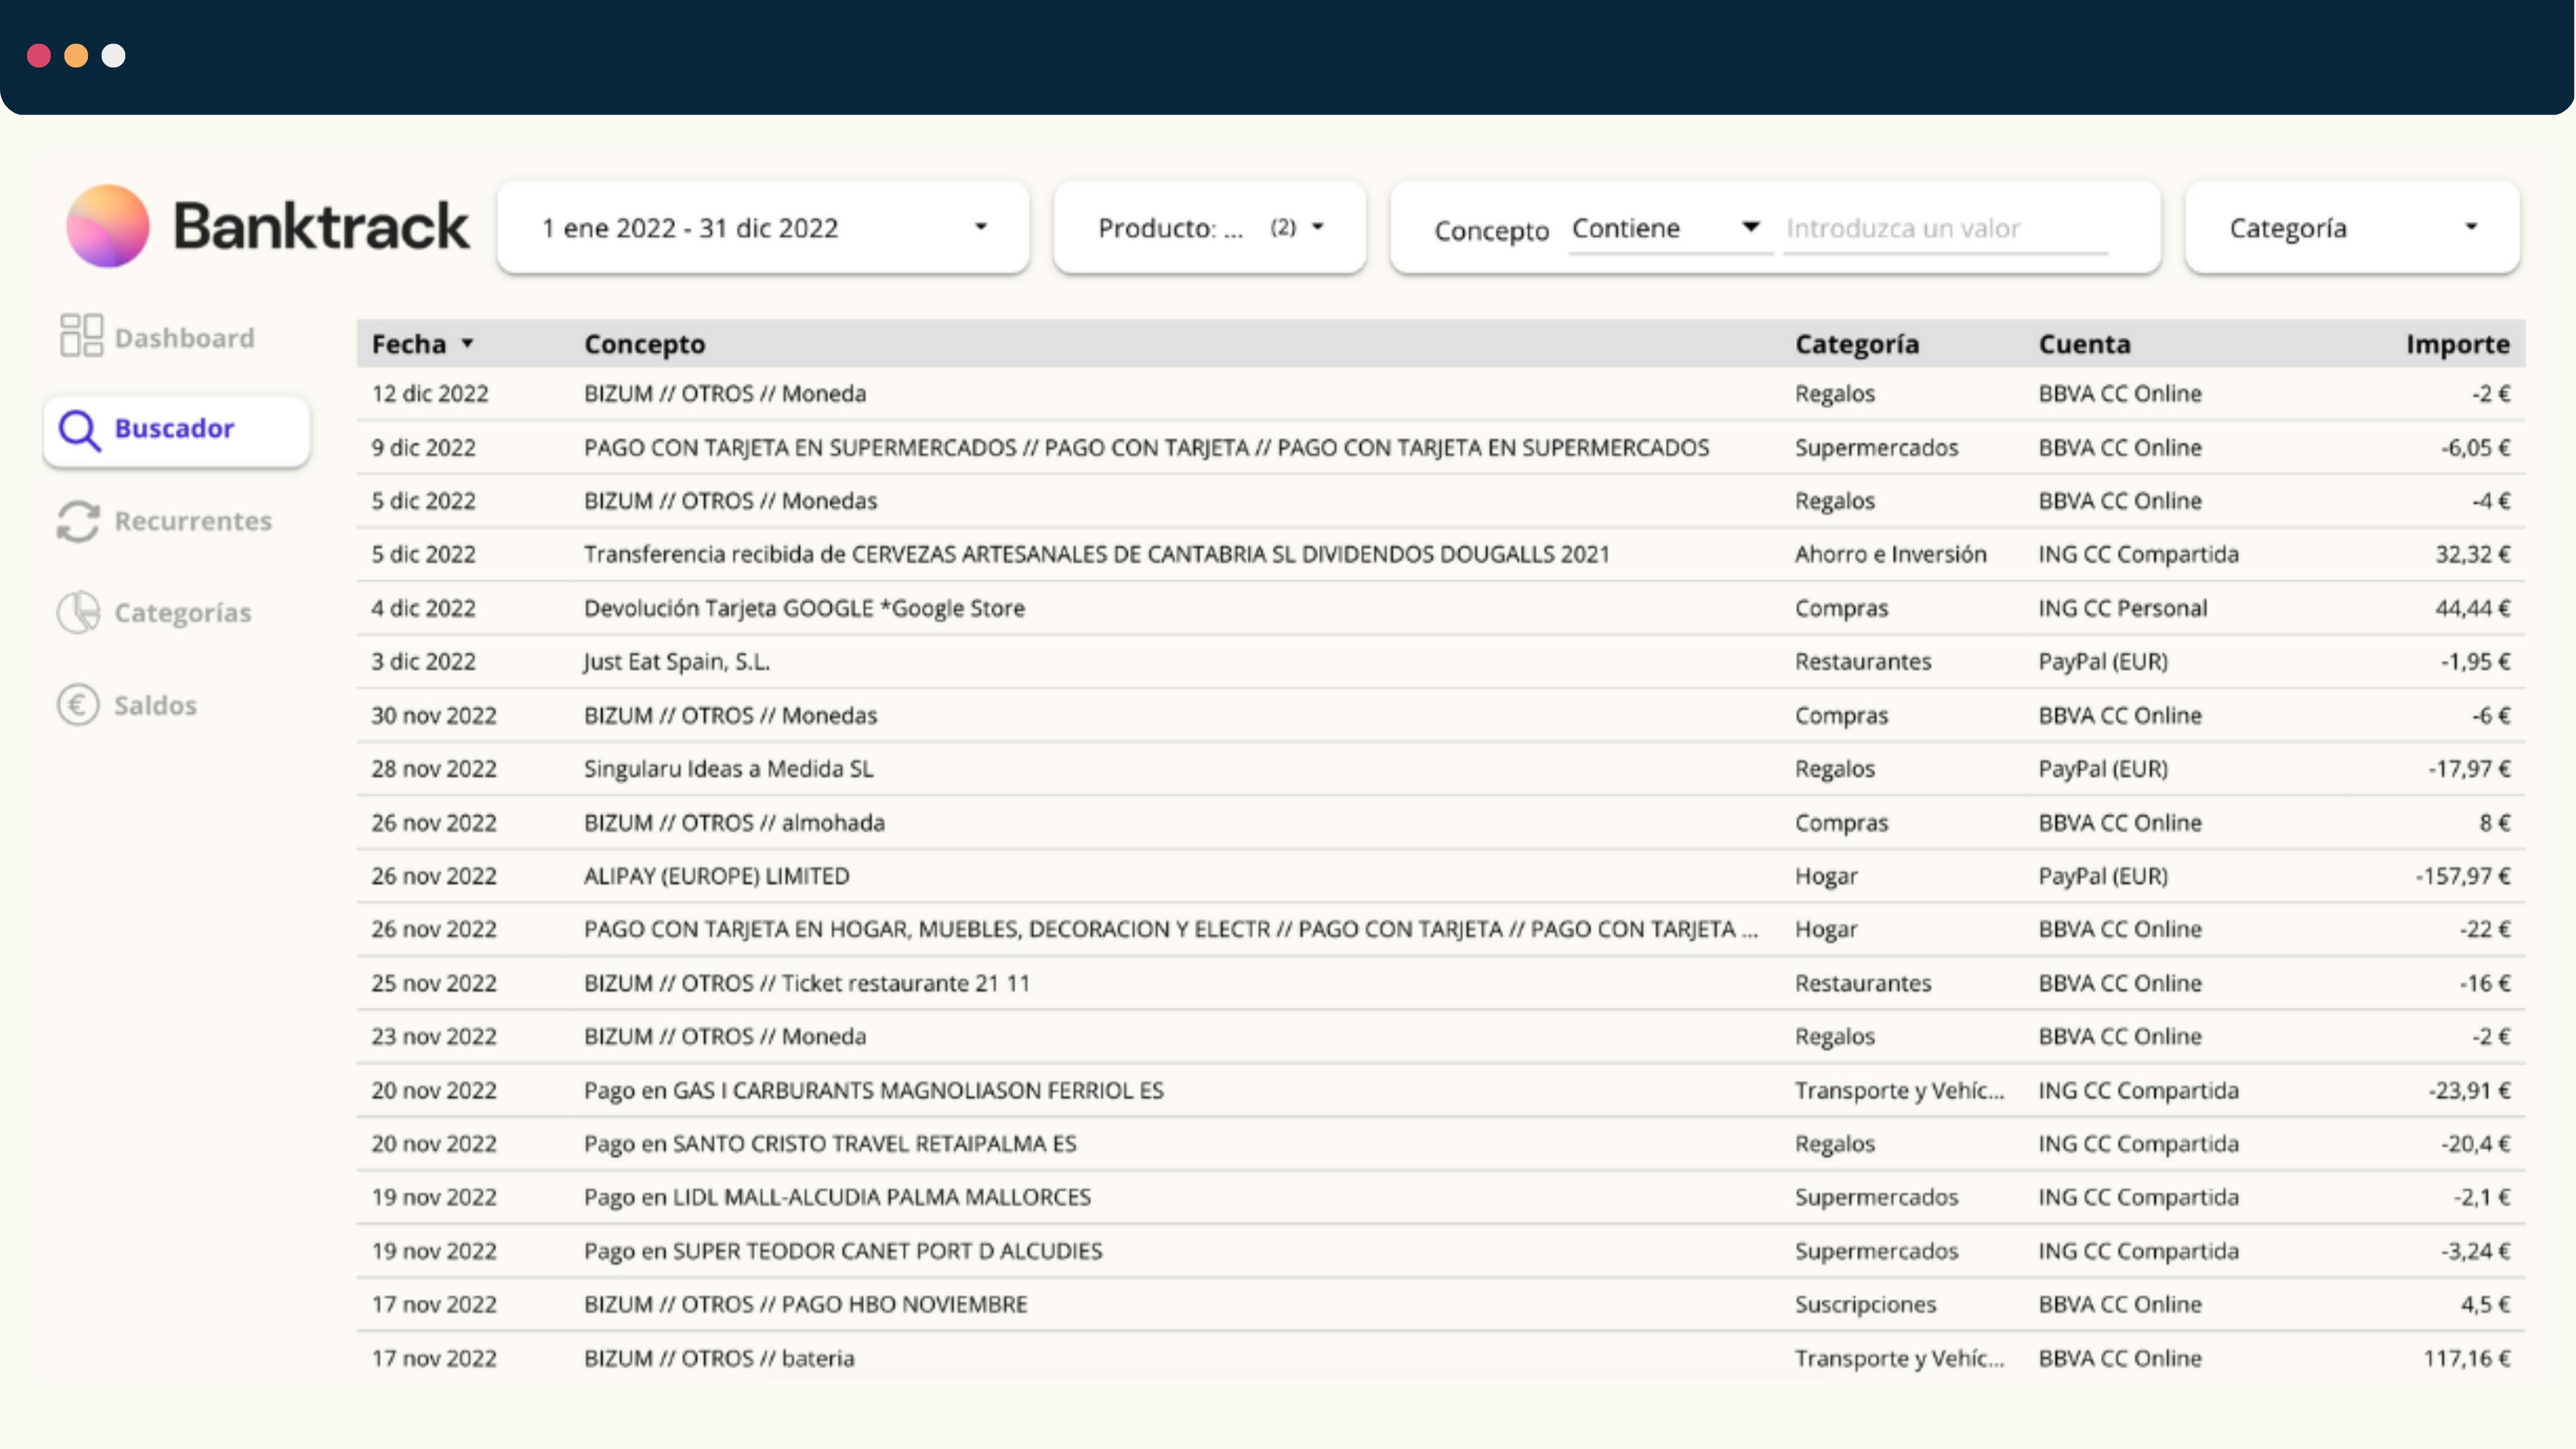Click ING CC Personal account cell

click(x=2122, y=608)
